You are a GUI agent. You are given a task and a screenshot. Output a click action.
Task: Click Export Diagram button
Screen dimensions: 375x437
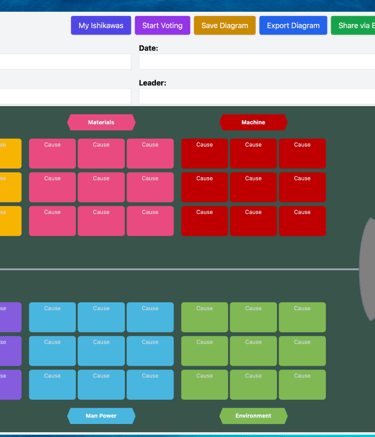(293, 25)
